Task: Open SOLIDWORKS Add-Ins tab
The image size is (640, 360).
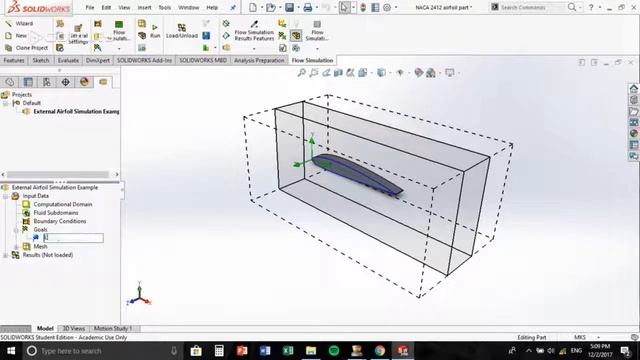Action: 144,60
